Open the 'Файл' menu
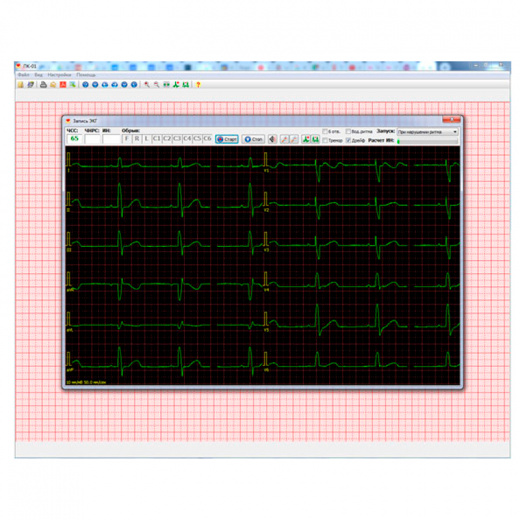Viewport: 520px width, 520px height. tap(23, 75)
